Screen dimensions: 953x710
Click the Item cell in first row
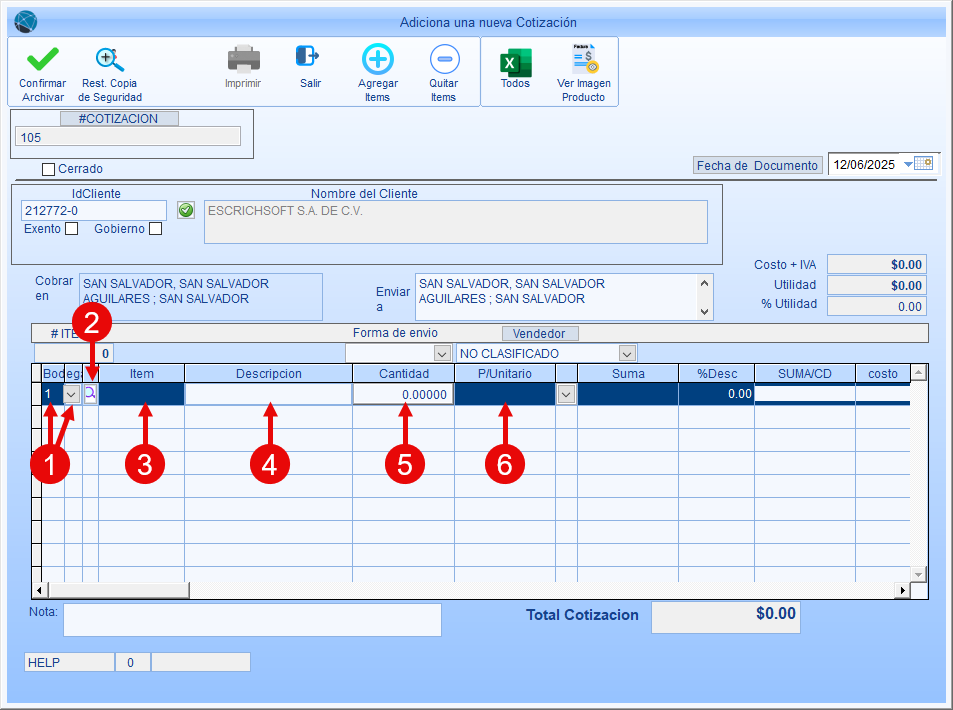point(142,395)
